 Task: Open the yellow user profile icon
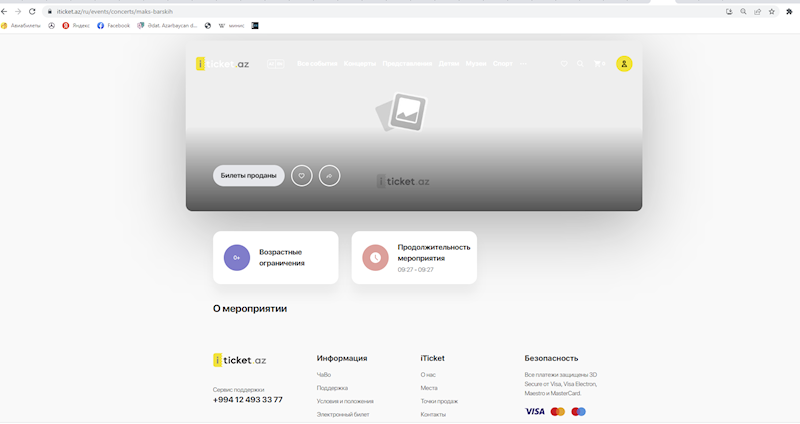624,64
